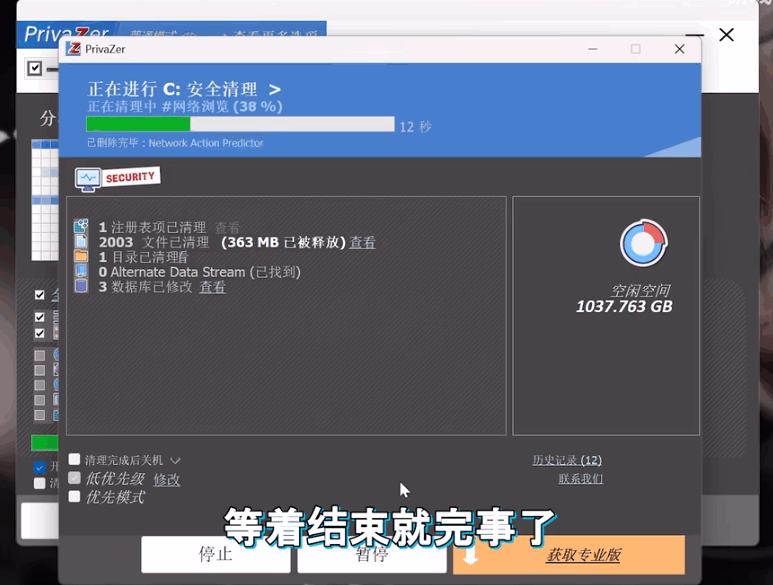Click the Alternate Data Stream row icon
The width and height of the screenshot is (773, 585).
(81, 271)
